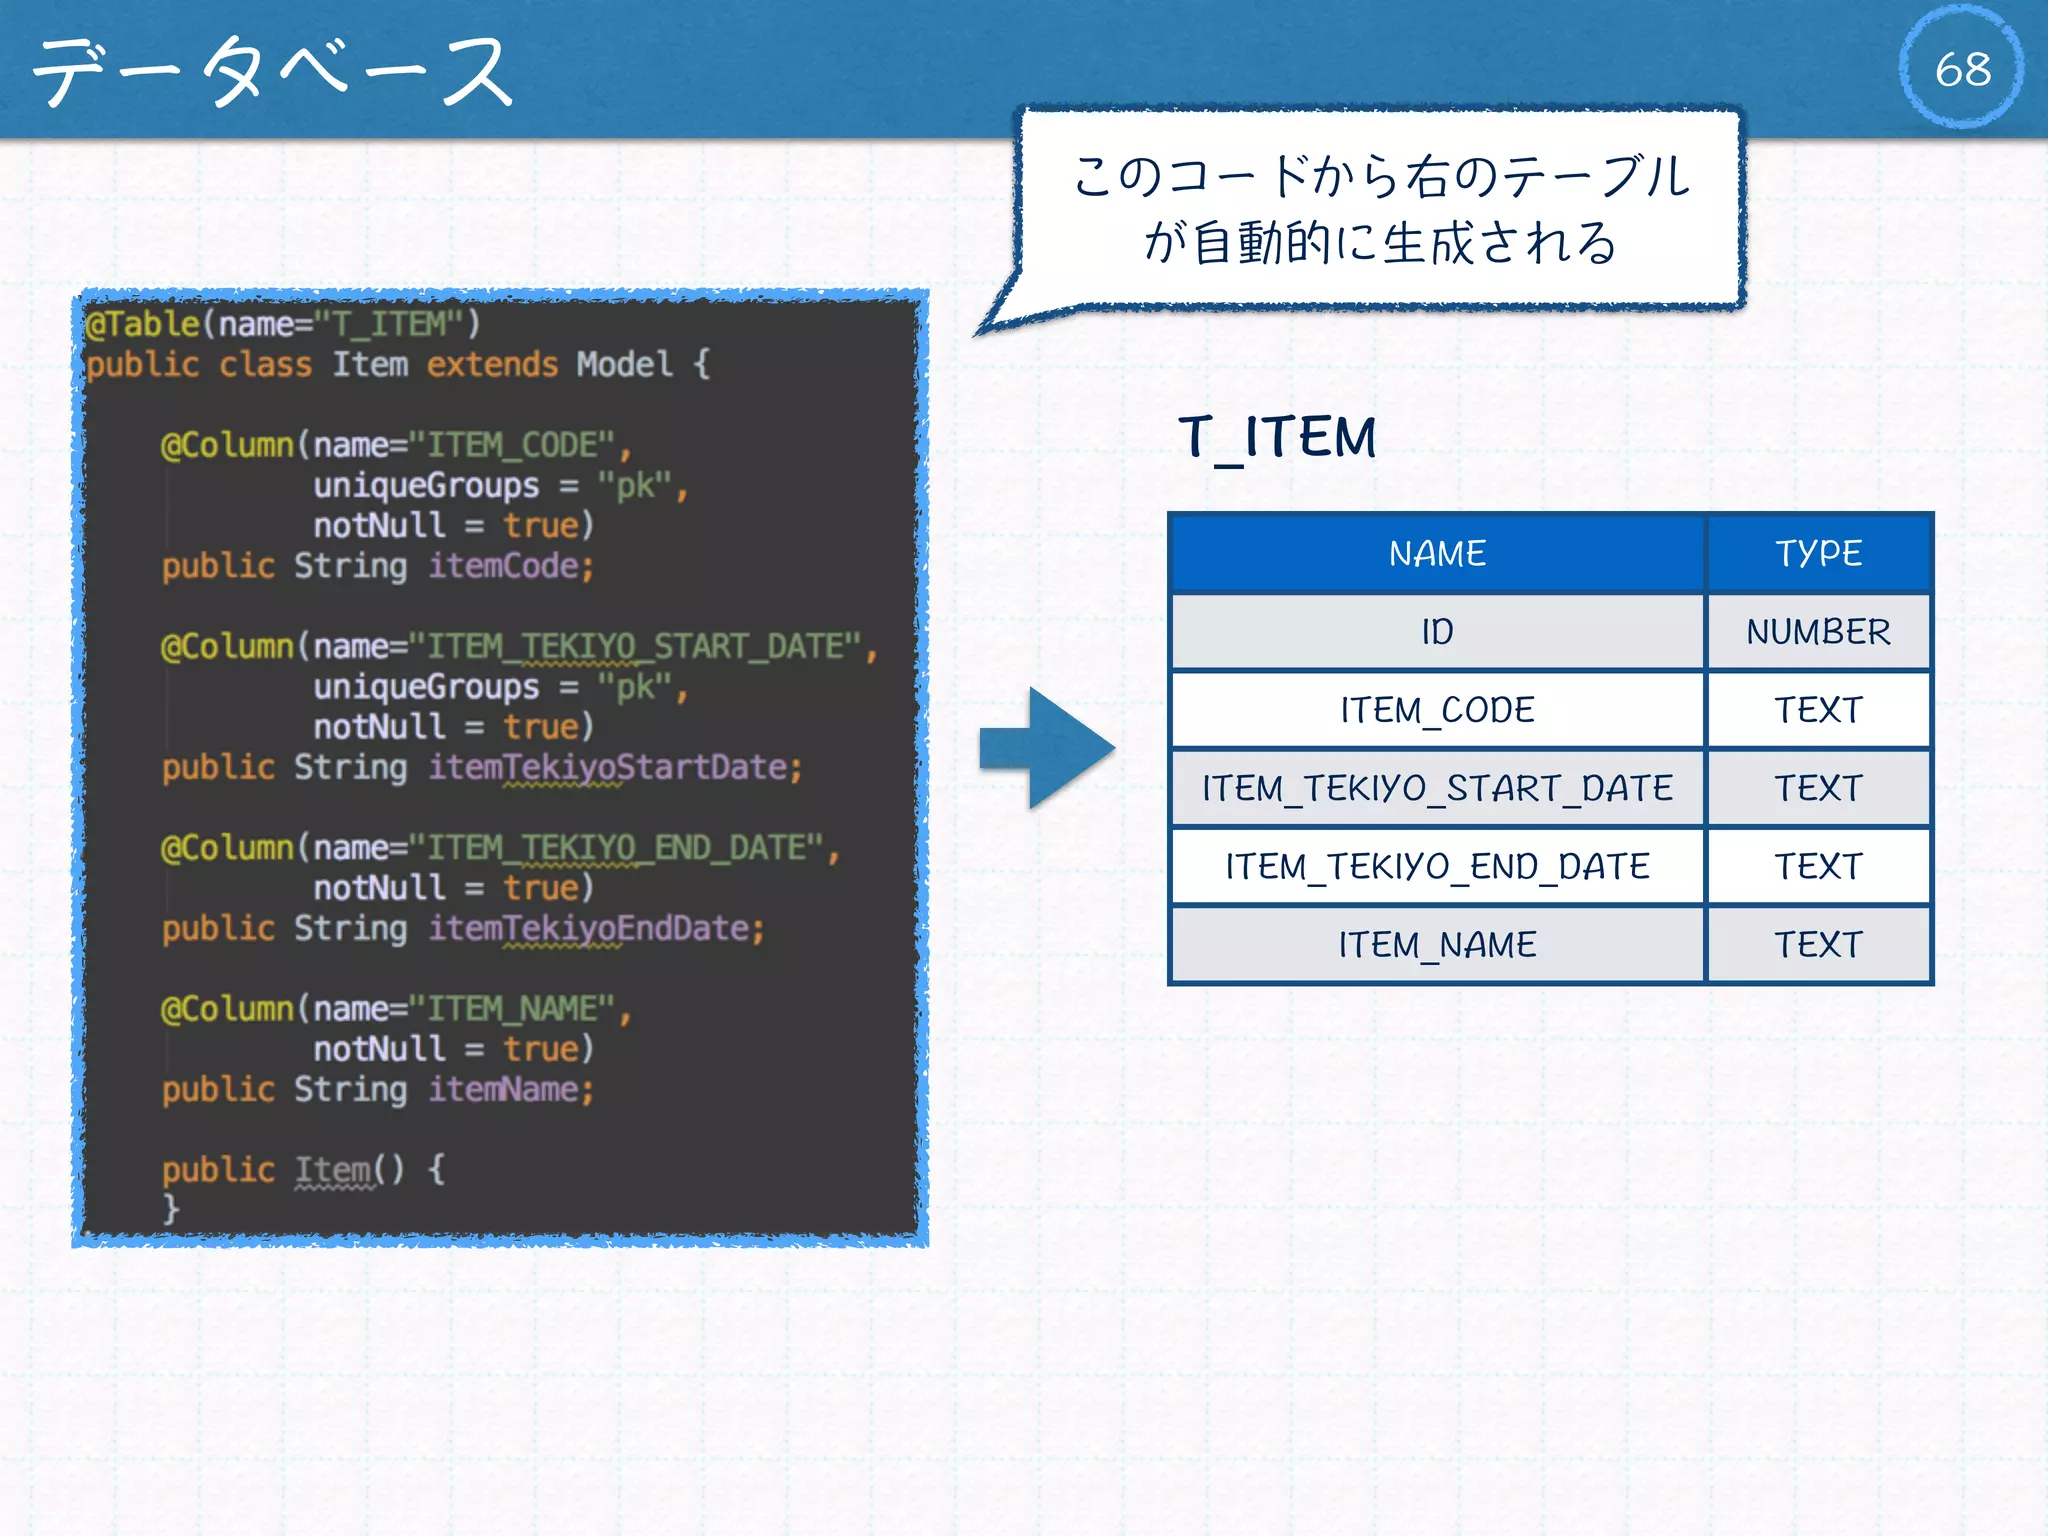The width and height of the screenshot is (2048, 1536).
Task: Click the class Item declaration line
Action: click(x=398, y=365)
